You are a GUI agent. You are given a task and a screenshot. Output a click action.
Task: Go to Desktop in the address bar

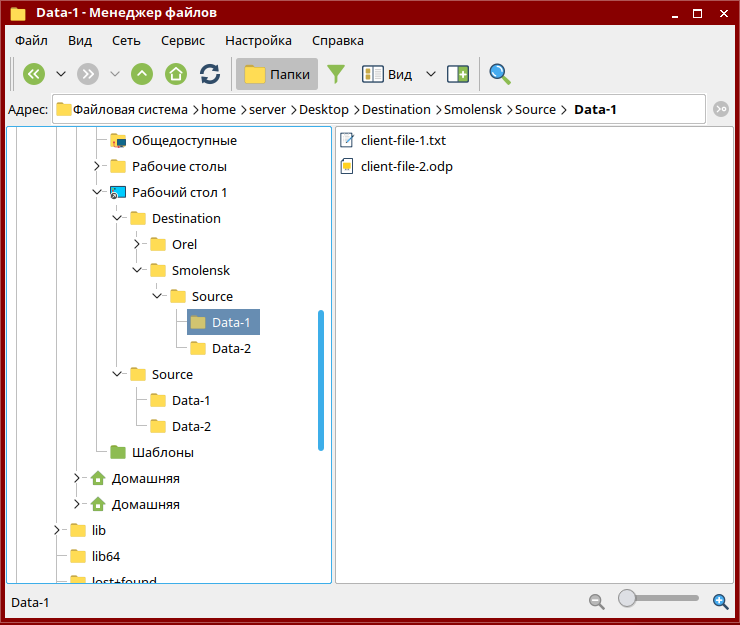[x=324, y=110]
